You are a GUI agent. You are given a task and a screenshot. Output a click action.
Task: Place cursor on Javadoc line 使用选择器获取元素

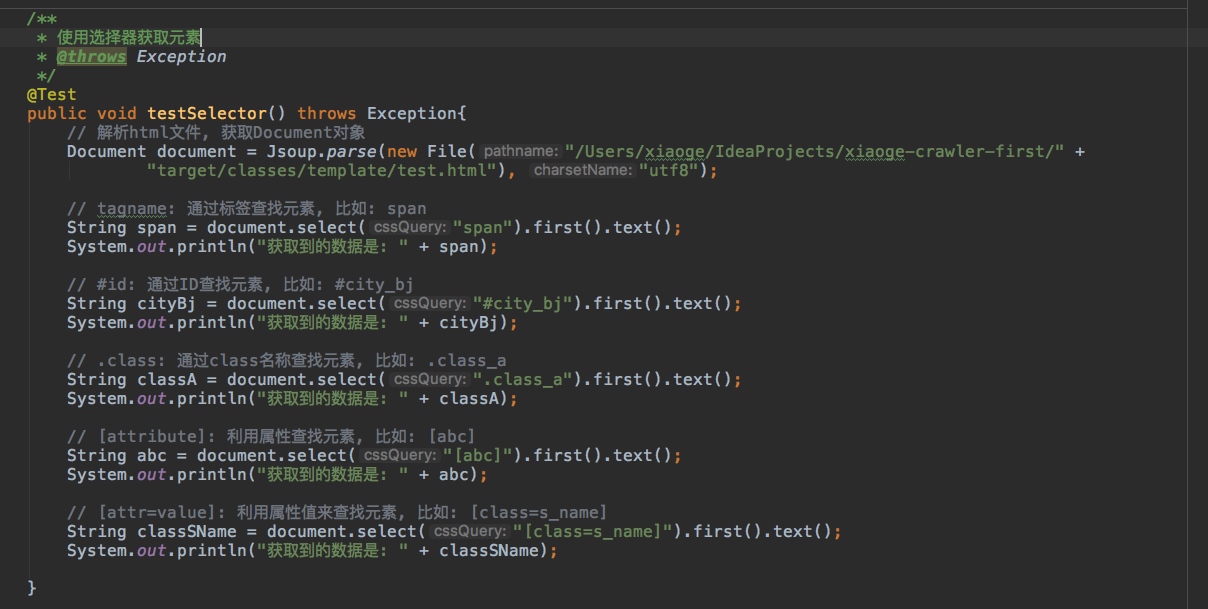coord(129,37)
